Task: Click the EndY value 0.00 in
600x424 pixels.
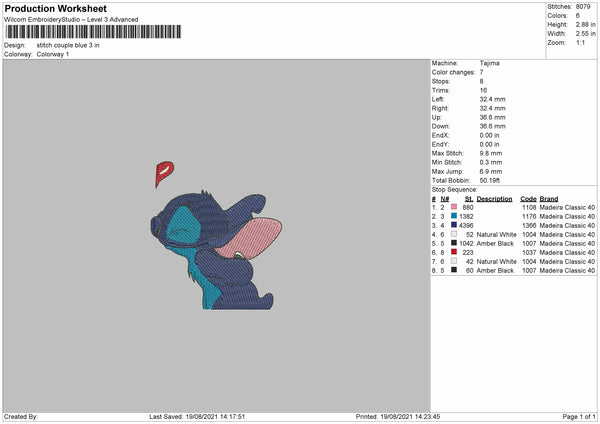Action: tap(489, 144)
